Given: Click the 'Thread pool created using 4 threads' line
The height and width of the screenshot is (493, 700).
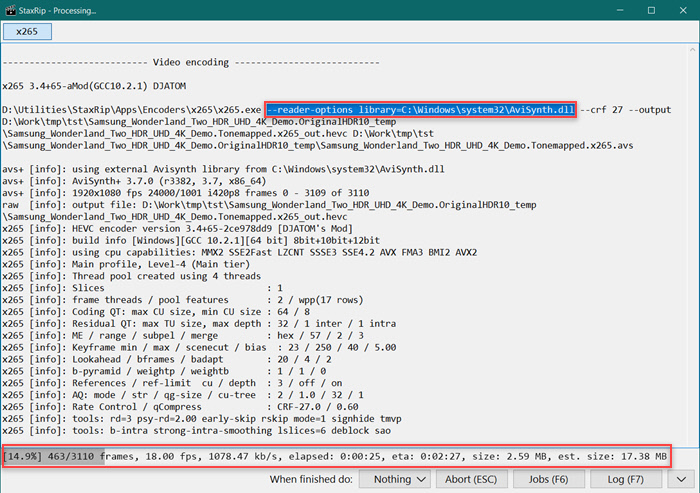Looking at the screenshot, I should click(x=131, y=276).
